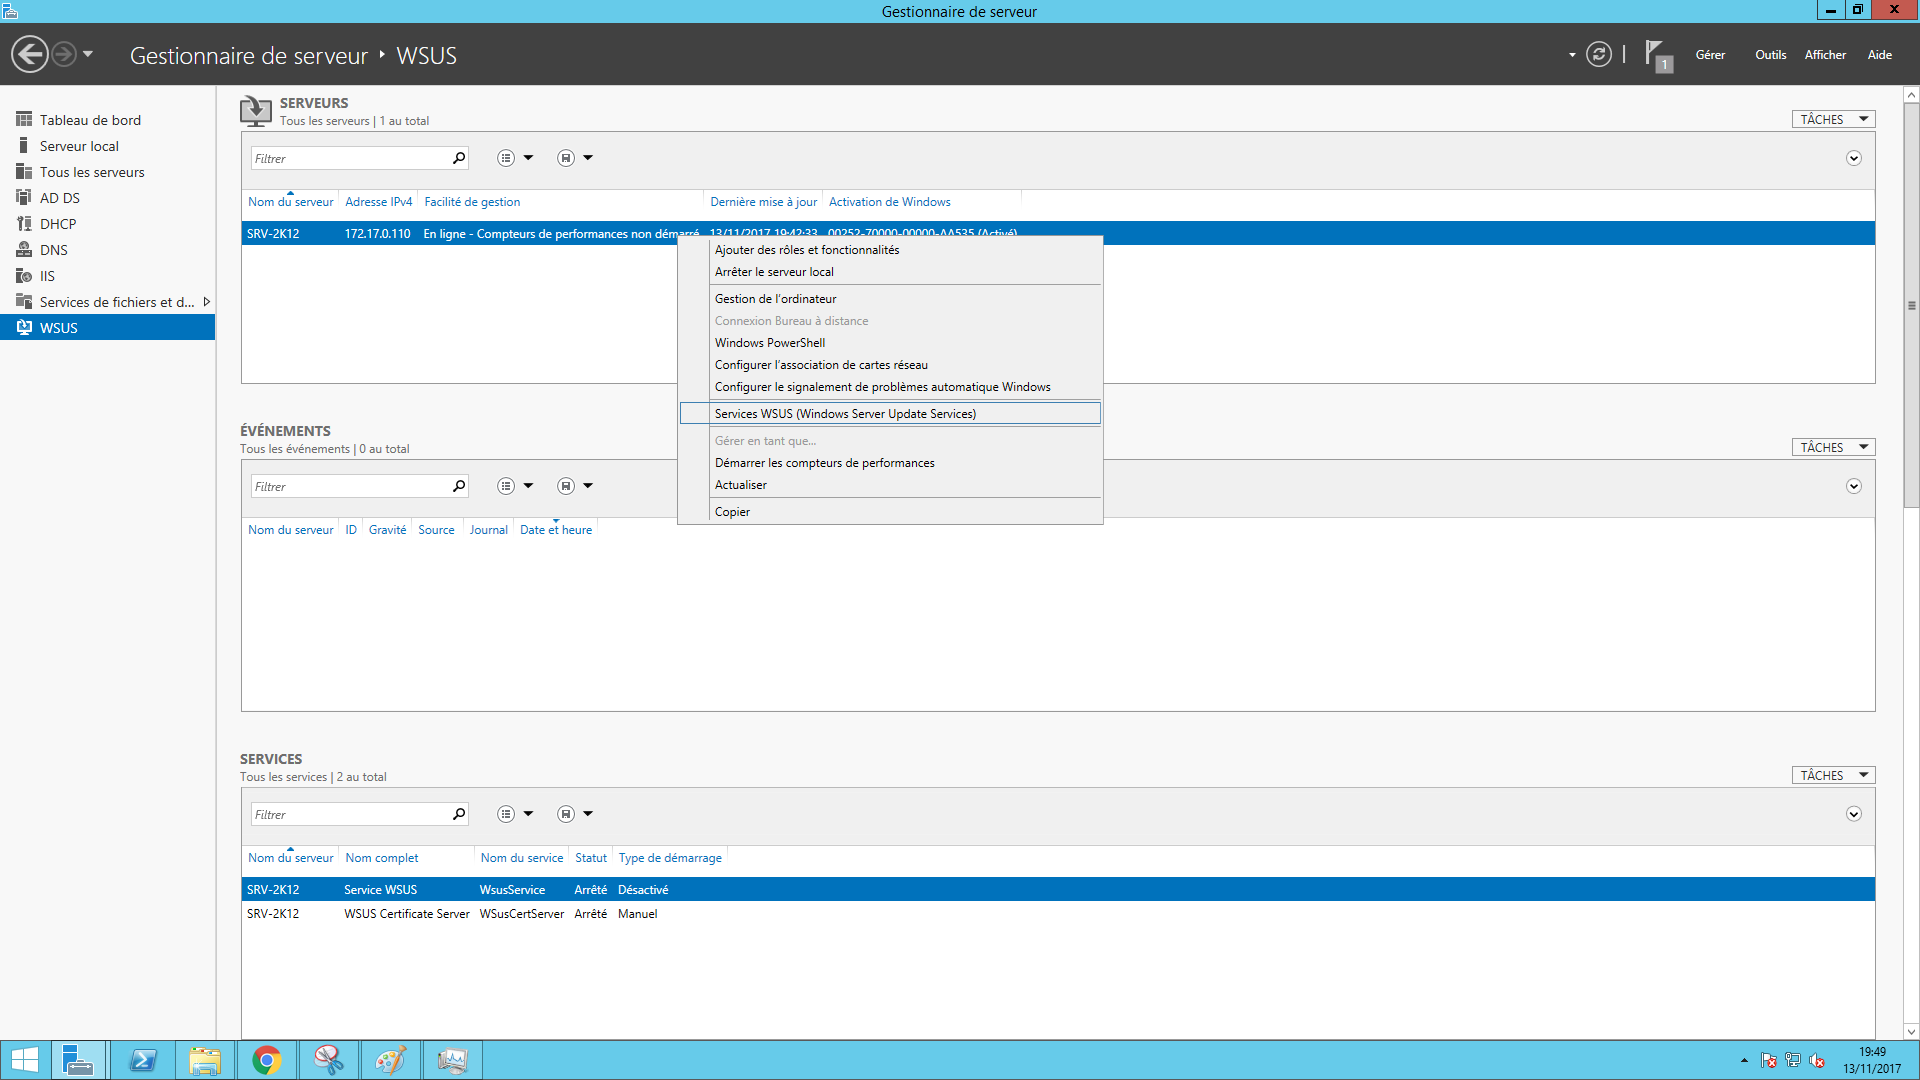This screenshot has width=1920, height=1080.
Task: Sort servers by Adresse IPv4 column
Action: pos(378,202)
